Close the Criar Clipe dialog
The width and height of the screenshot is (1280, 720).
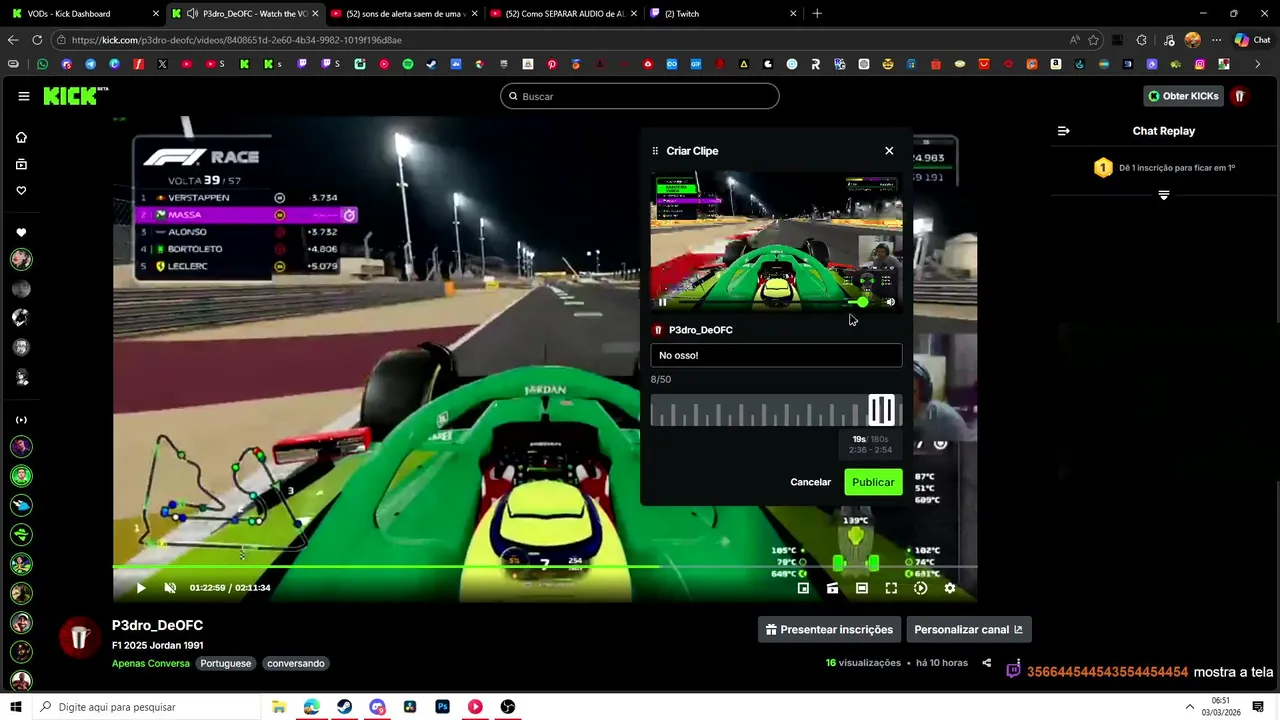pos(889,151)
